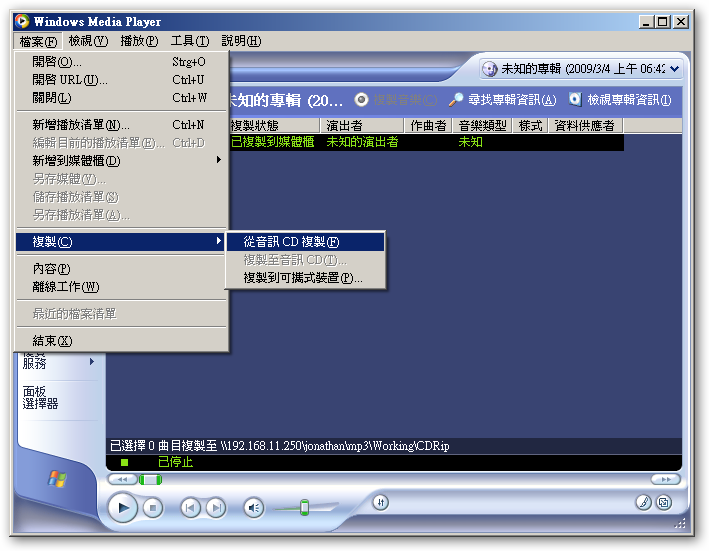Choose 從音訊 CD 複製(F) submenu item
Image resolution: width=709 pixels, height=551 pixels.
tap(306, 242)
